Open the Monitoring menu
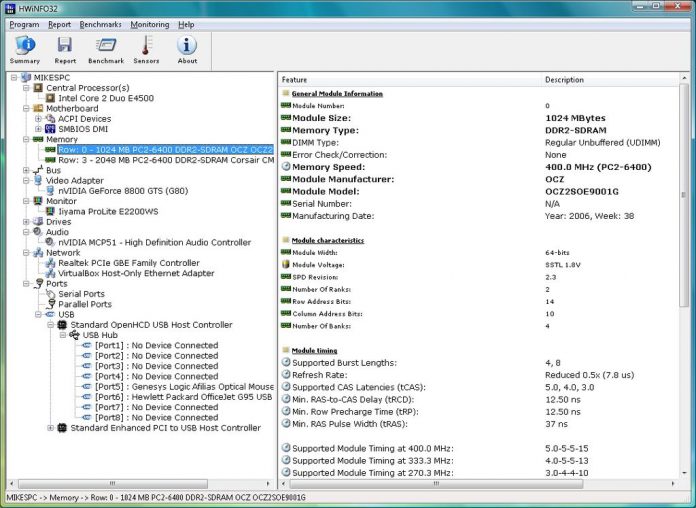The image size is (696, 508). pyautogui.click(x=150, y=24)
